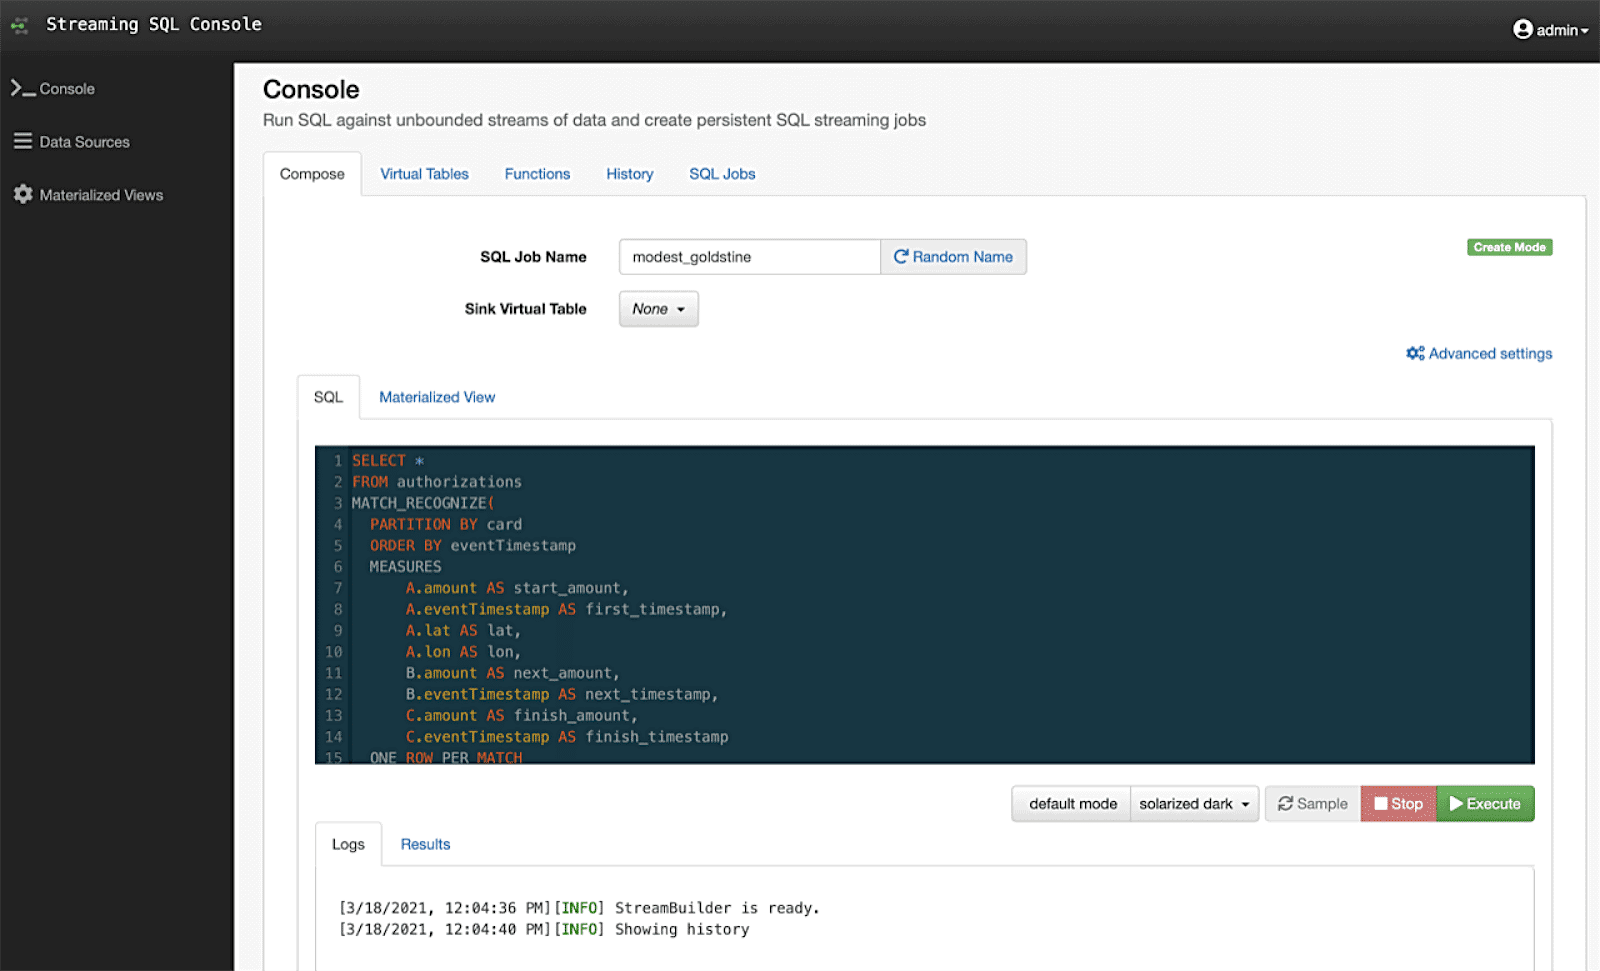1600x971 pixels.
Task: Click the MATCH_RECOGNIZE( line in editor
Action: tap(423, 503)
